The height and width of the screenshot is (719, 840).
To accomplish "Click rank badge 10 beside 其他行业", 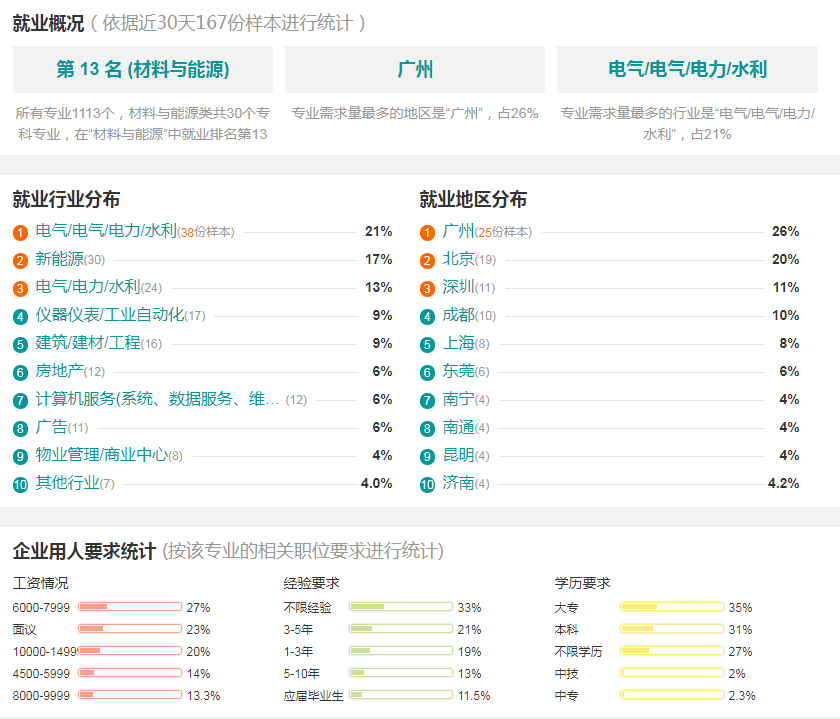I will 20,485.
